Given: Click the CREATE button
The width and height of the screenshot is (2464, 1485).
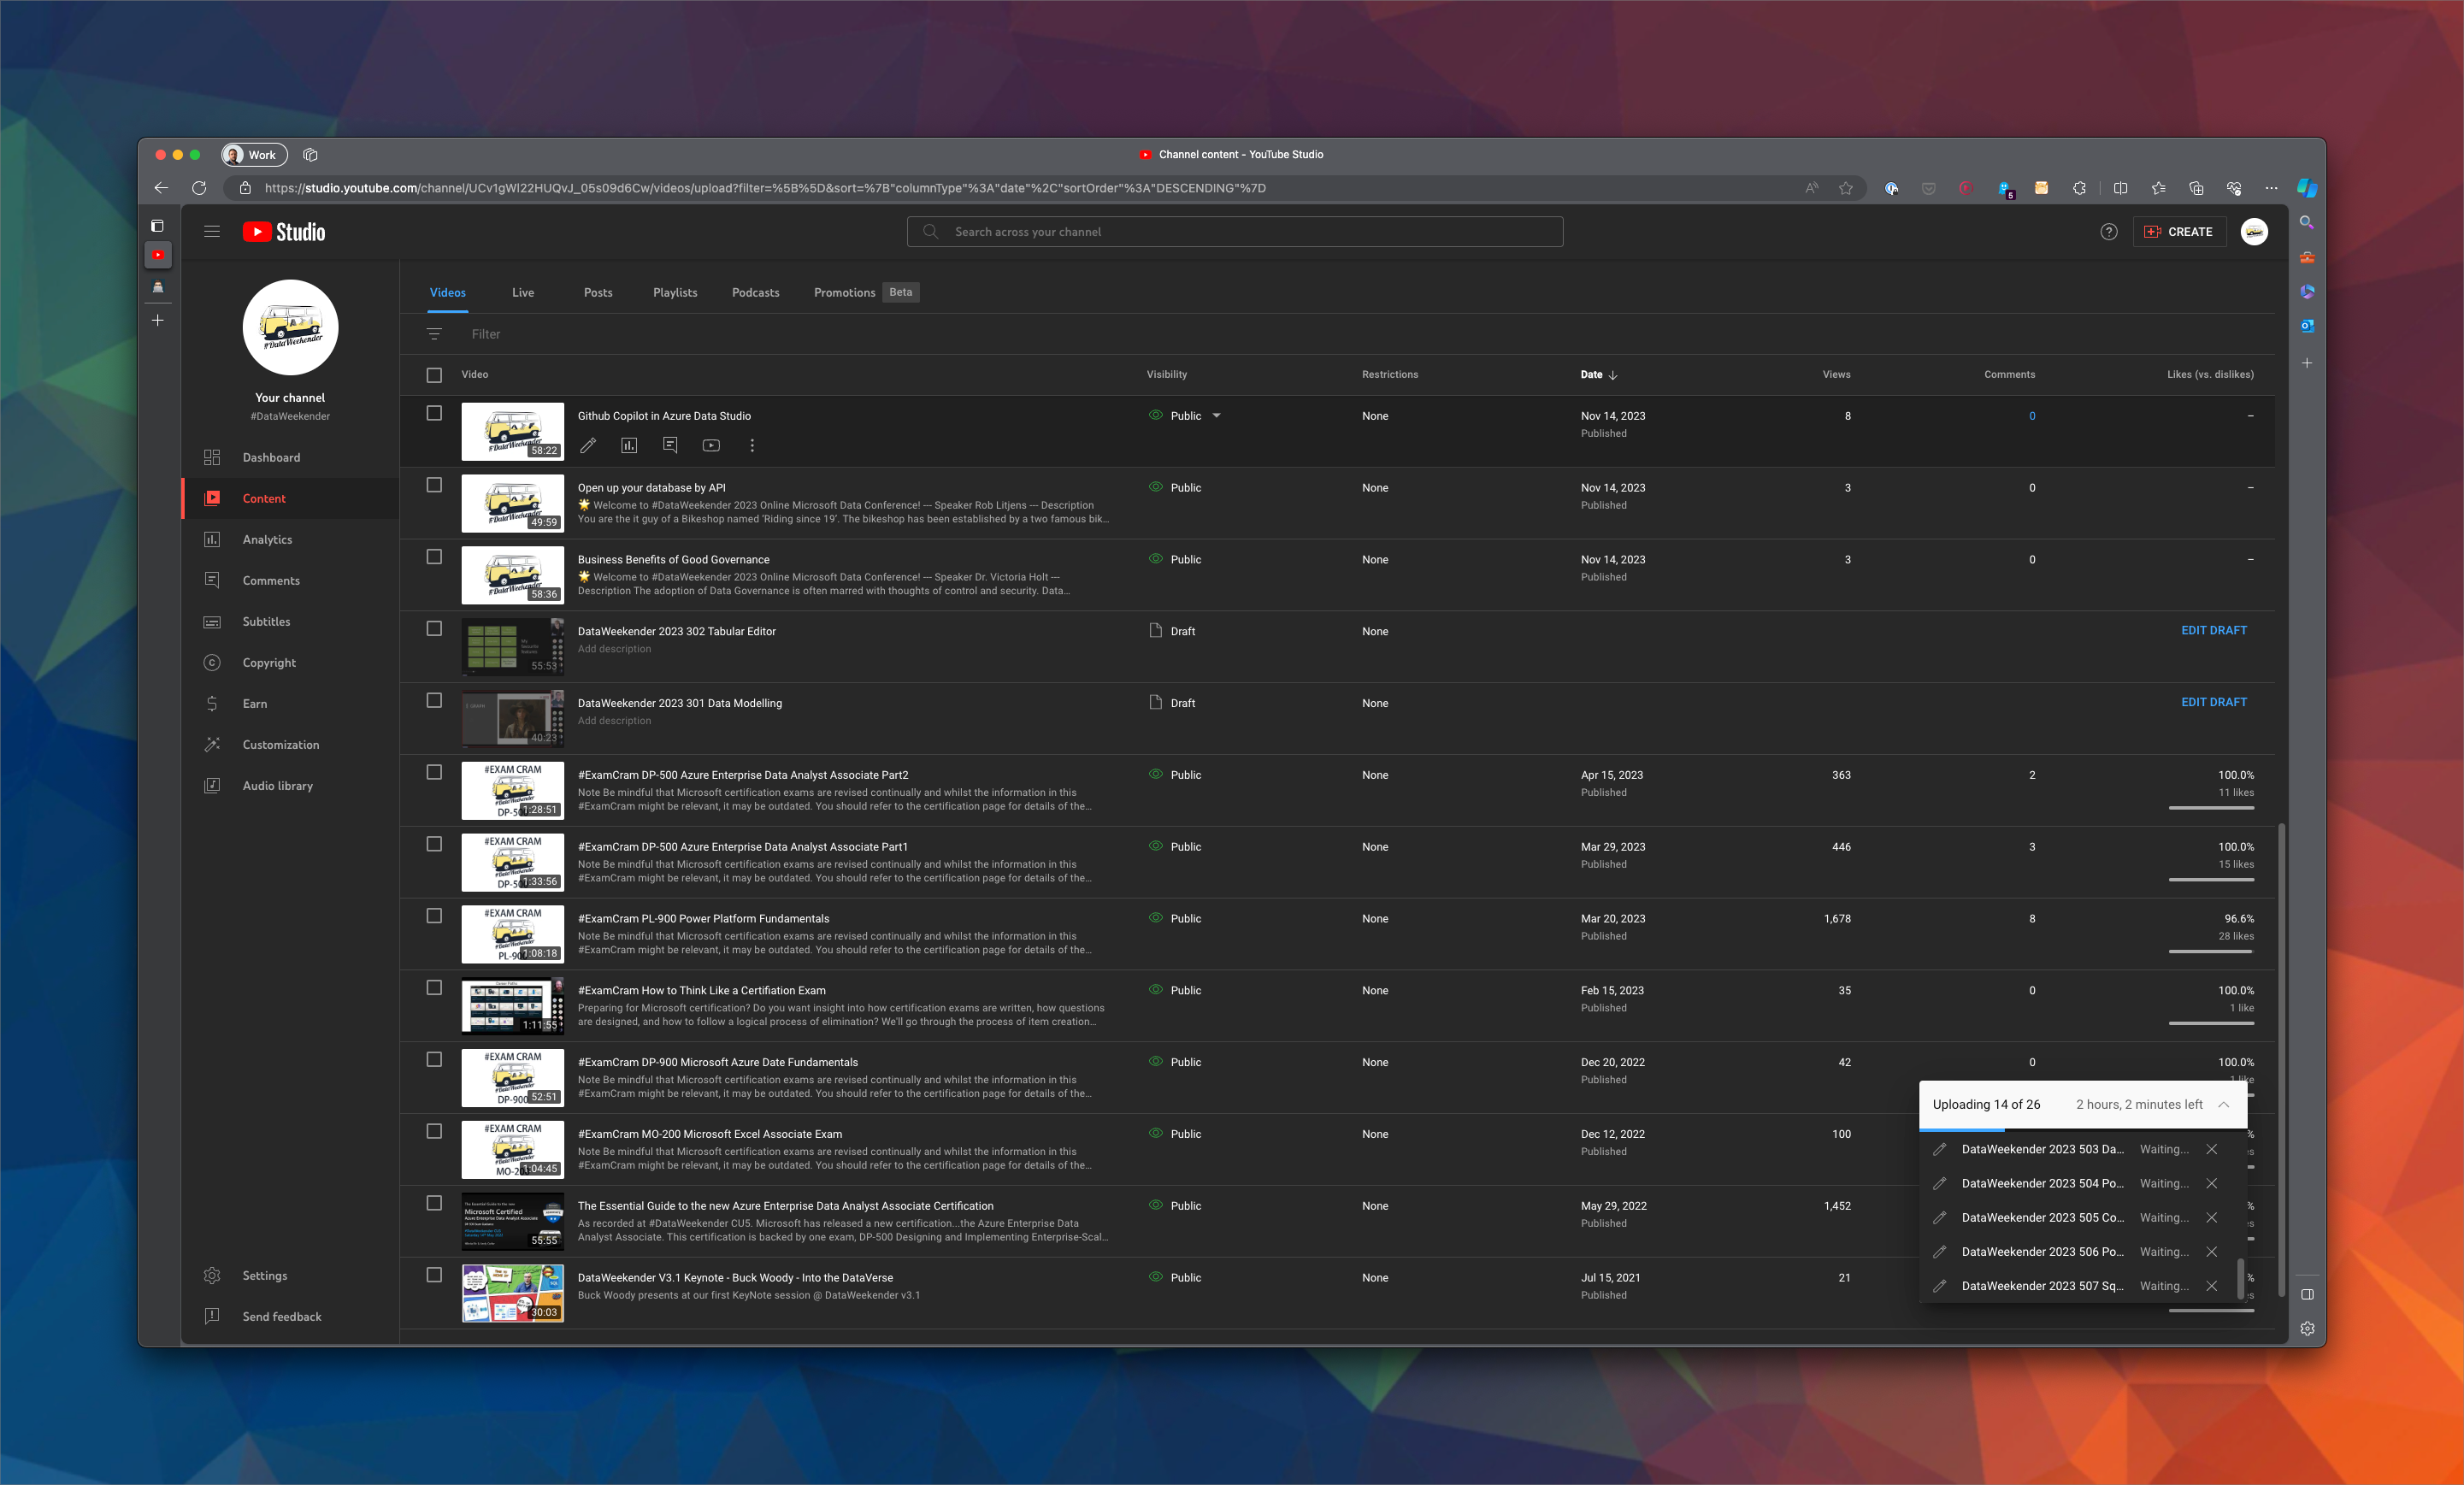Looking at the screenshot, I should click(x=2180, y=231).
